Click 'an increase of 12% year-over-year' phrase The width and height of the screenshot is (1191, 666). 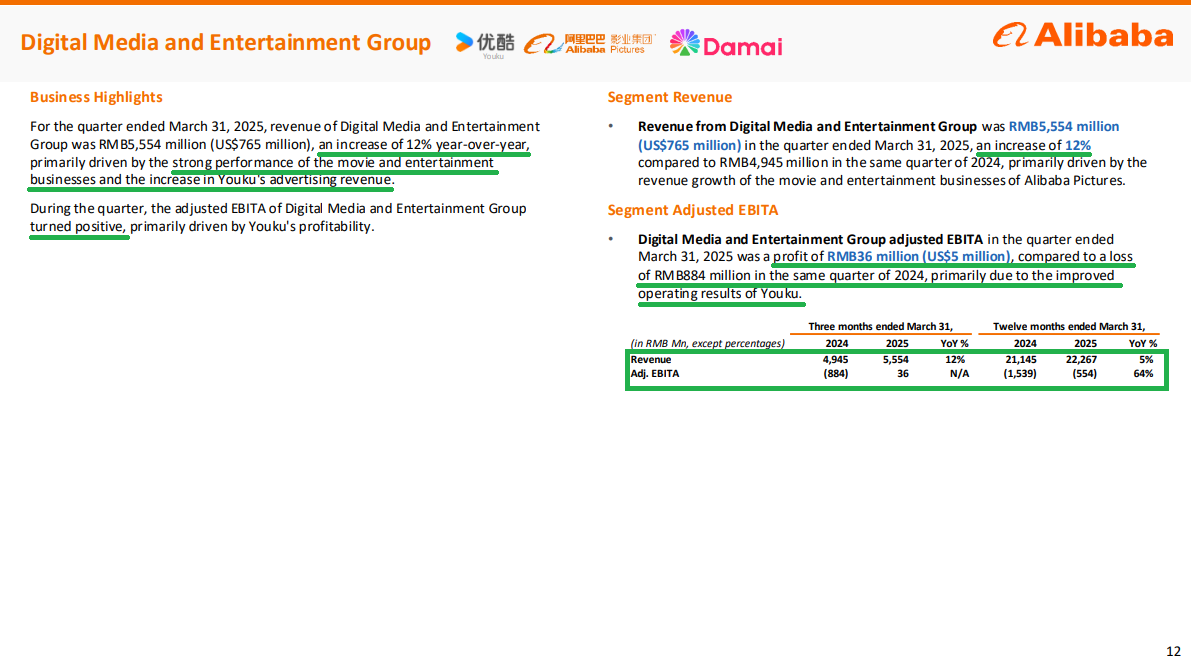coord(424,144)
